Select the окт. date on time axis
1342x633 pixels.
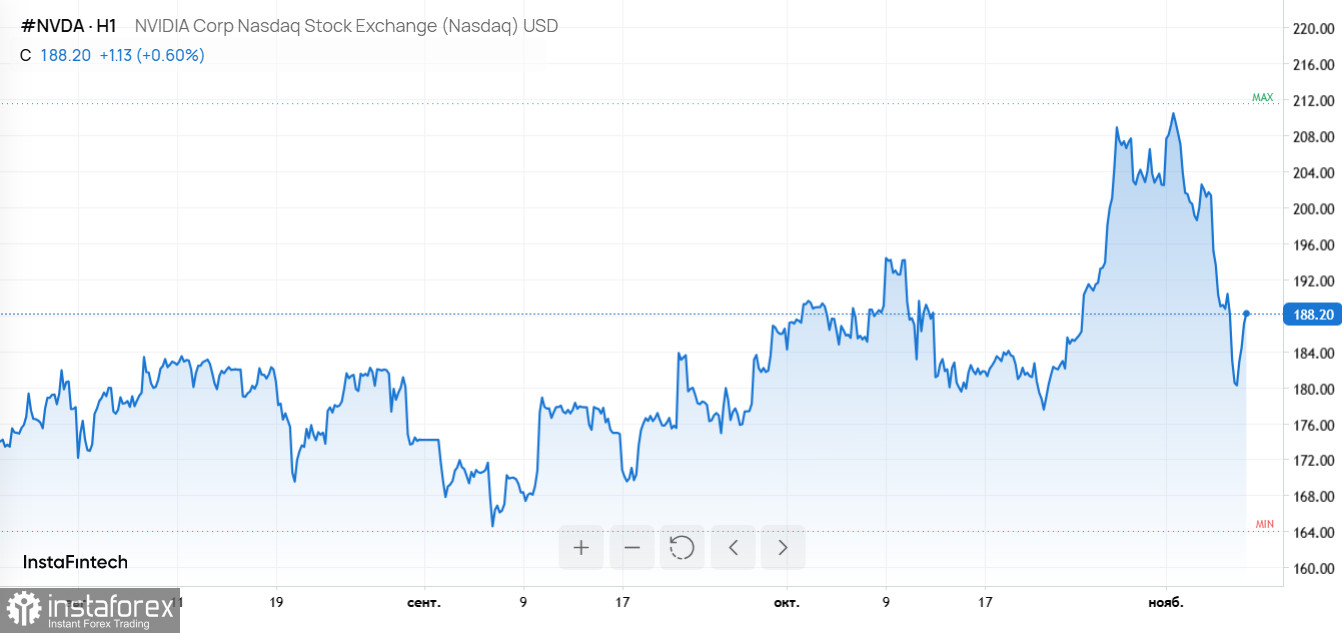click(787, 603)
